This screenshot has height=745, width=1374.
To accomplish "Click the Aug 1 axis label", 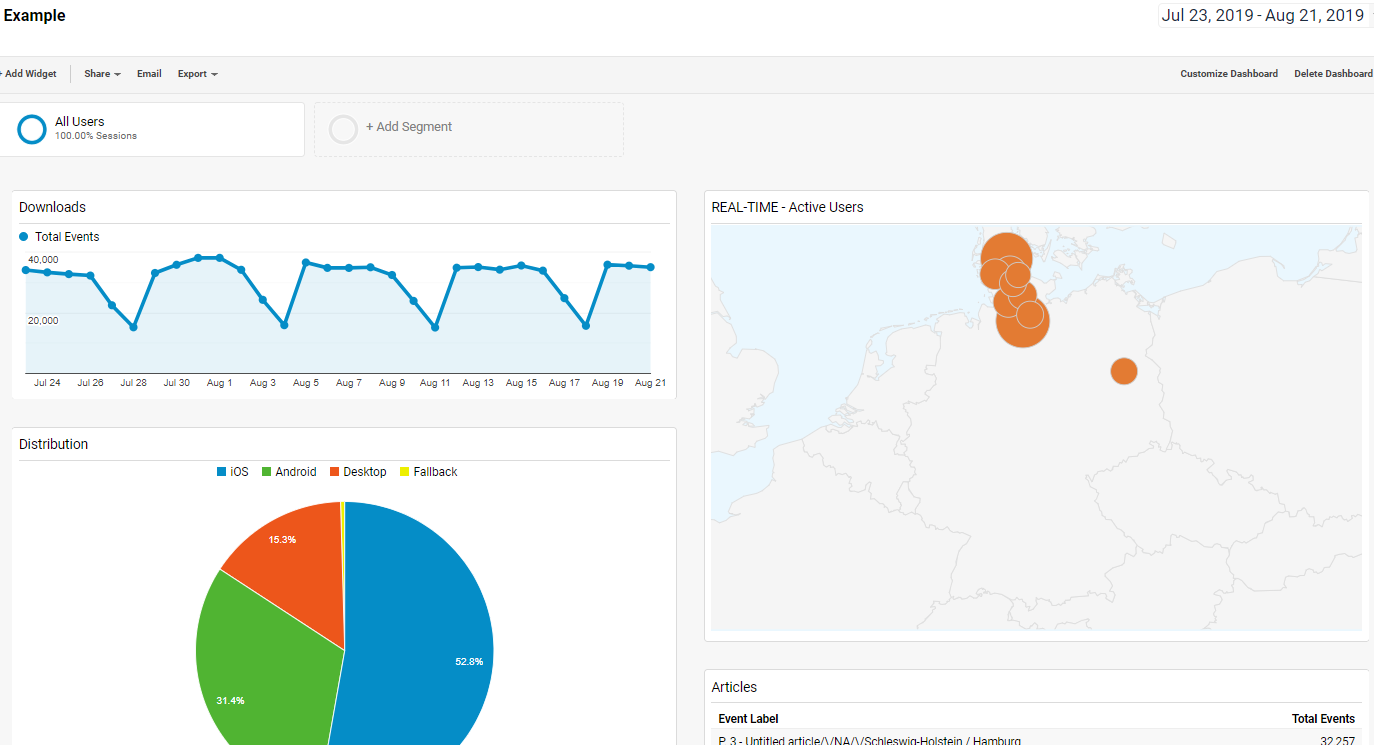I will pos(219,383).
